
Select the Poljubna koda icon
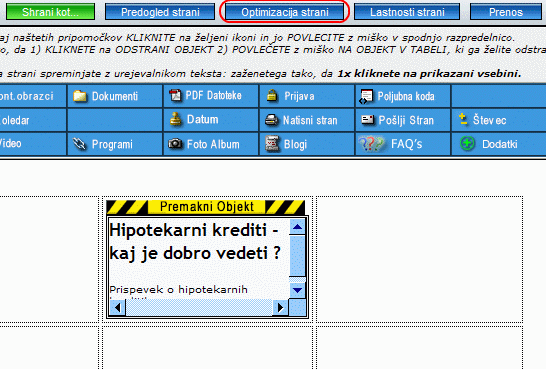coord(366,96)
